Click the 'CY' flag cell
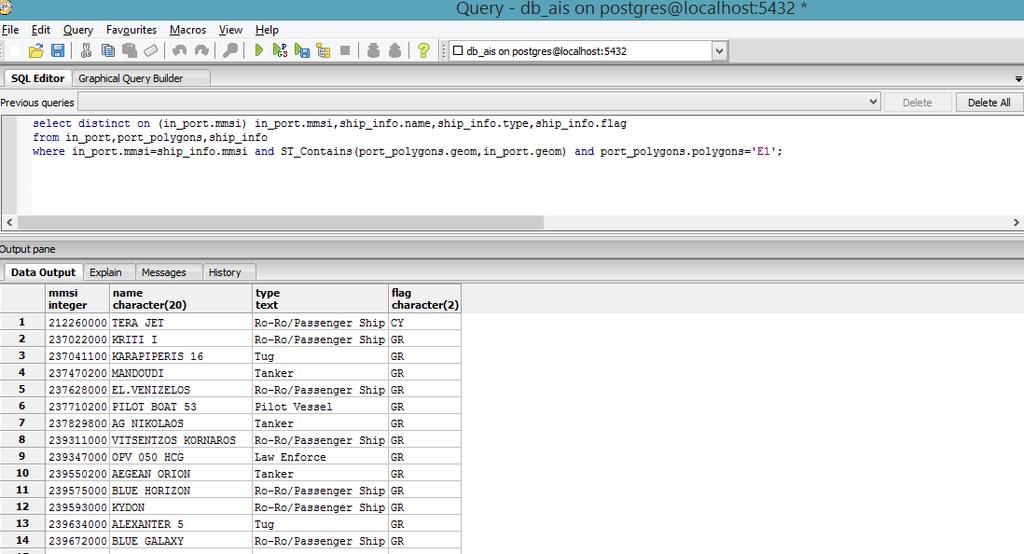 click(424, 323)
